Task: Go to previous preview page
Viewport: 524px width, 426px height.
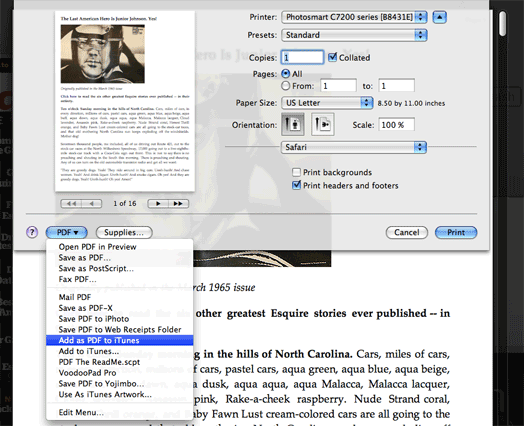Action: coord(92,203)
